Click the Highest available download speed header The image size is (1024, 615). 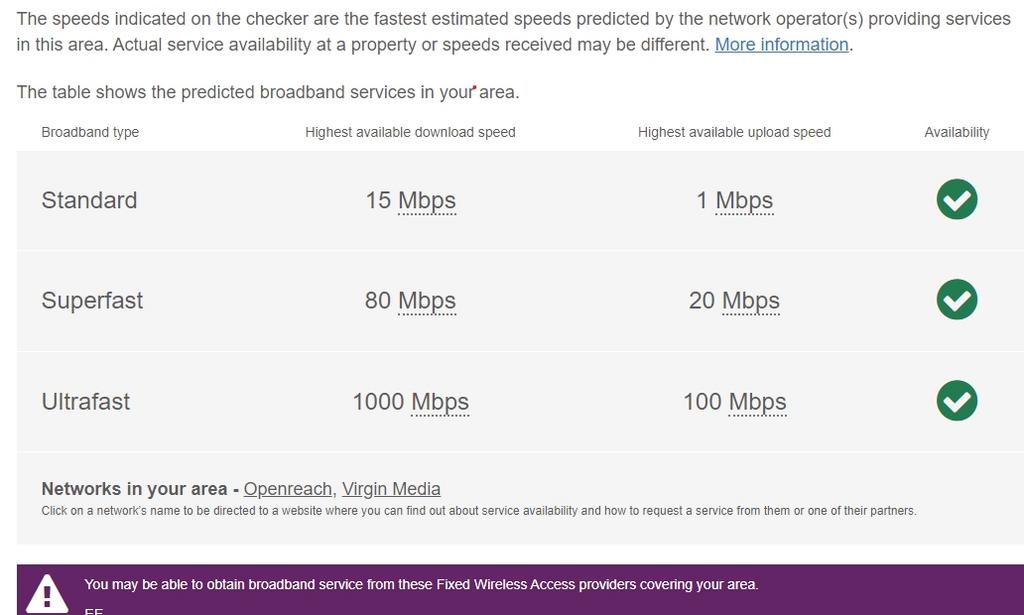(x=410, y=132)
